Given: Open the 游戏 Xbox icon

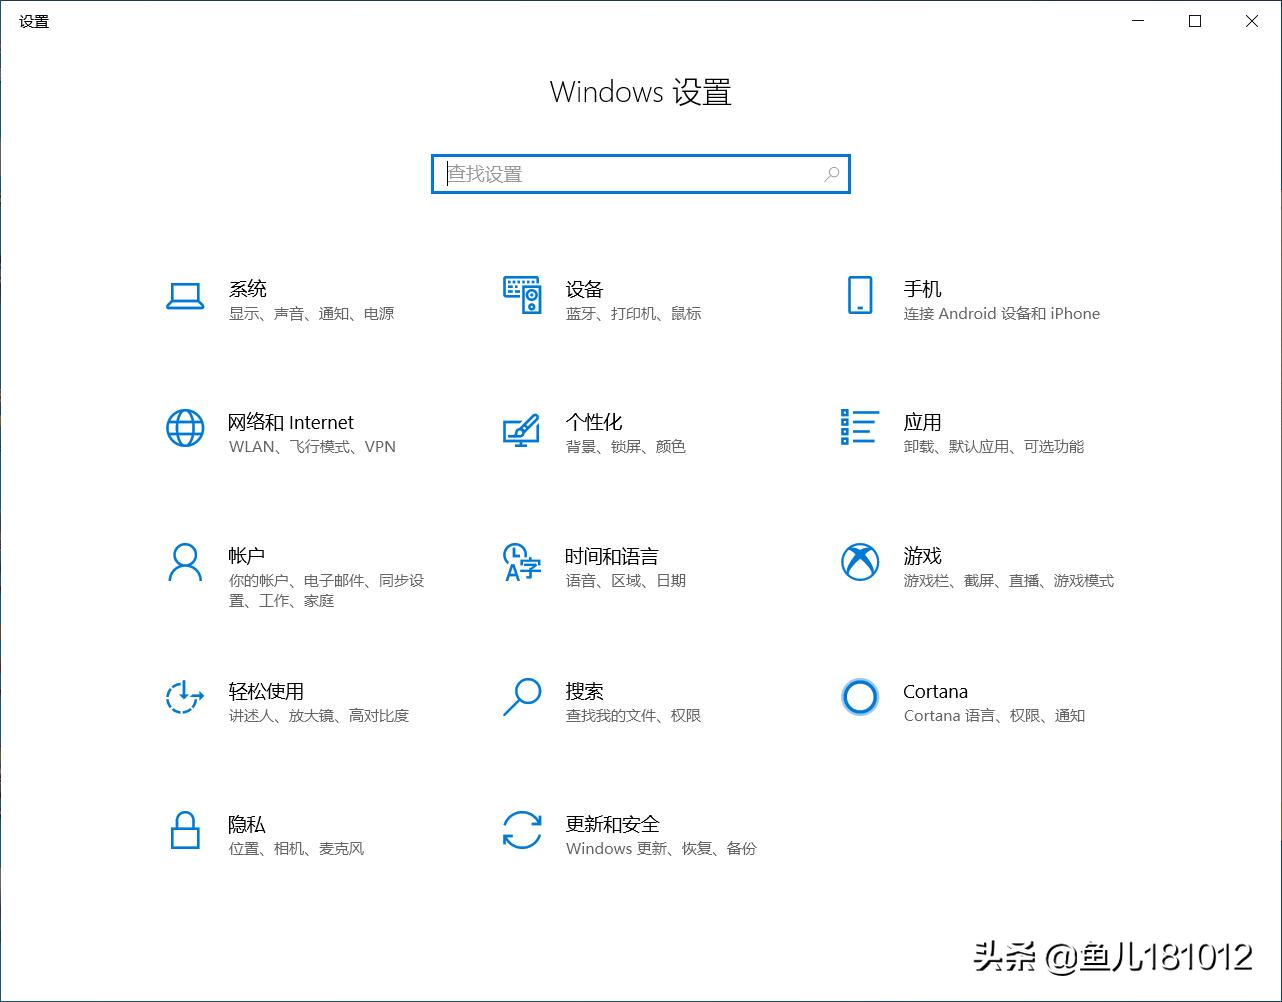Looking at the screenshot, I should click(x=860, y=562).
